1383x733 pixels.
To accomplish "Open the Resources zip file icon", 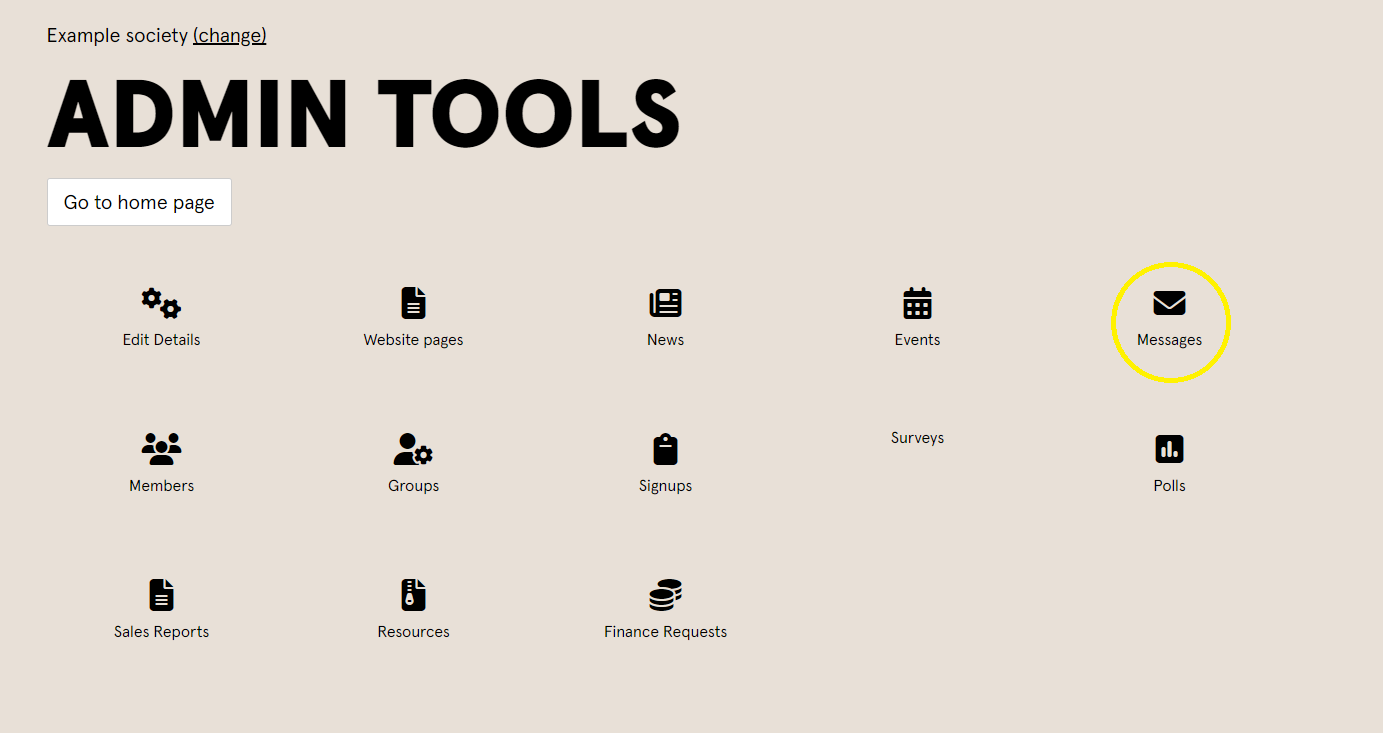I will (x=413, y=595).
